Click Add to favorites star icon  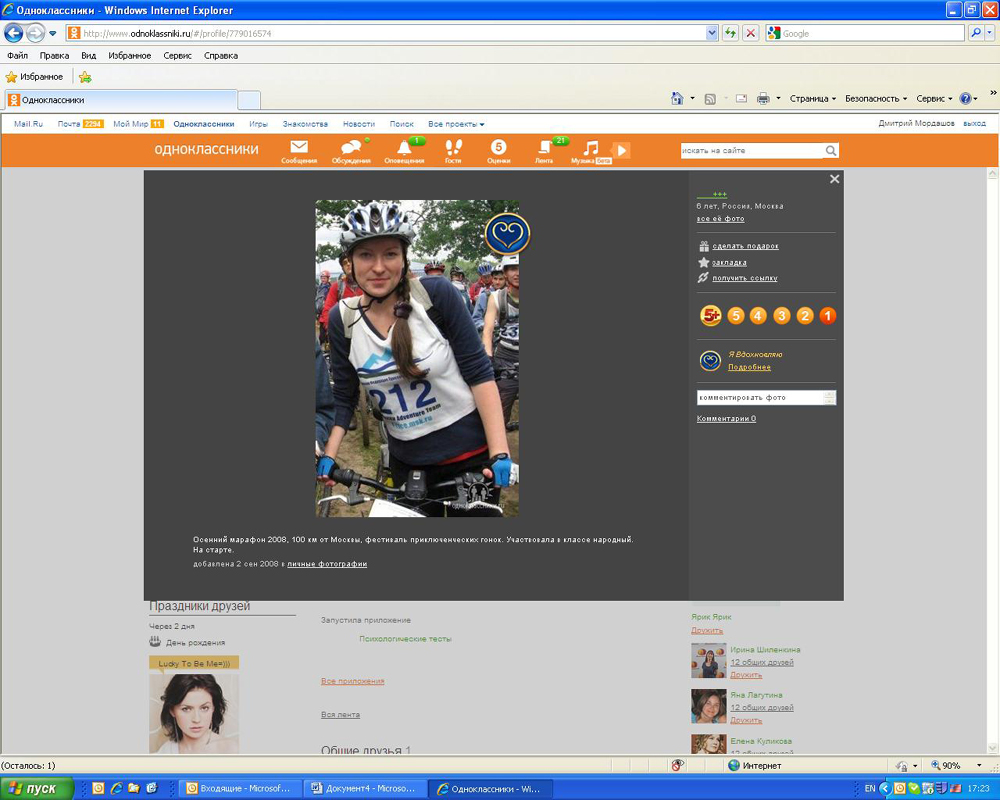click(x=85, y=77)
